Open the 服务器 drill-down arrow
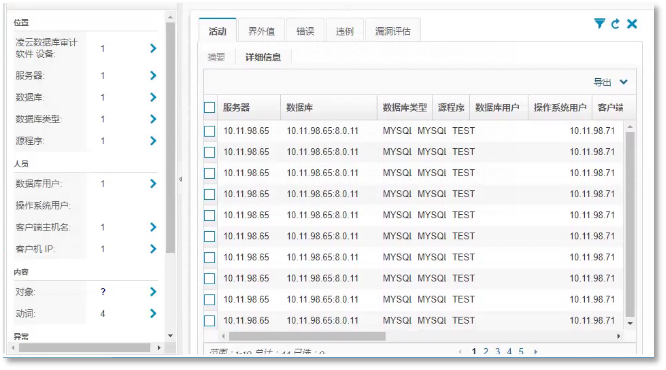Screen dimensions: 666x370 point(153,76)
